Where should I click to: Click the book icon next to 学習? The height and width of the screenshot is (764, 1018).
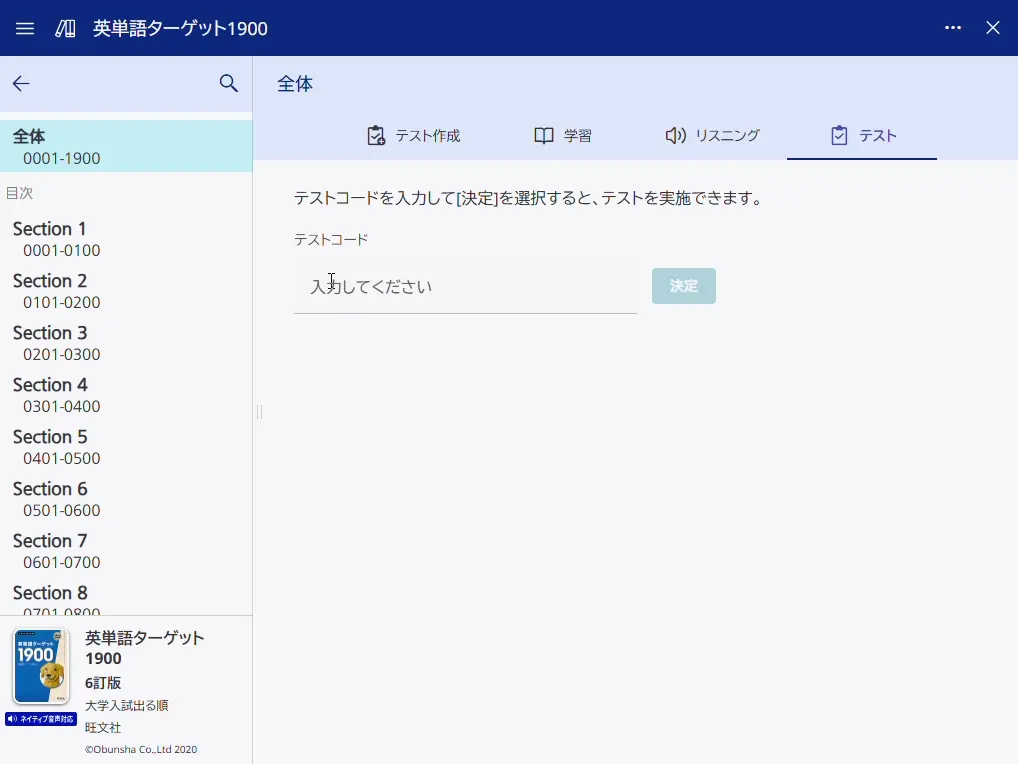coord(542,134)
